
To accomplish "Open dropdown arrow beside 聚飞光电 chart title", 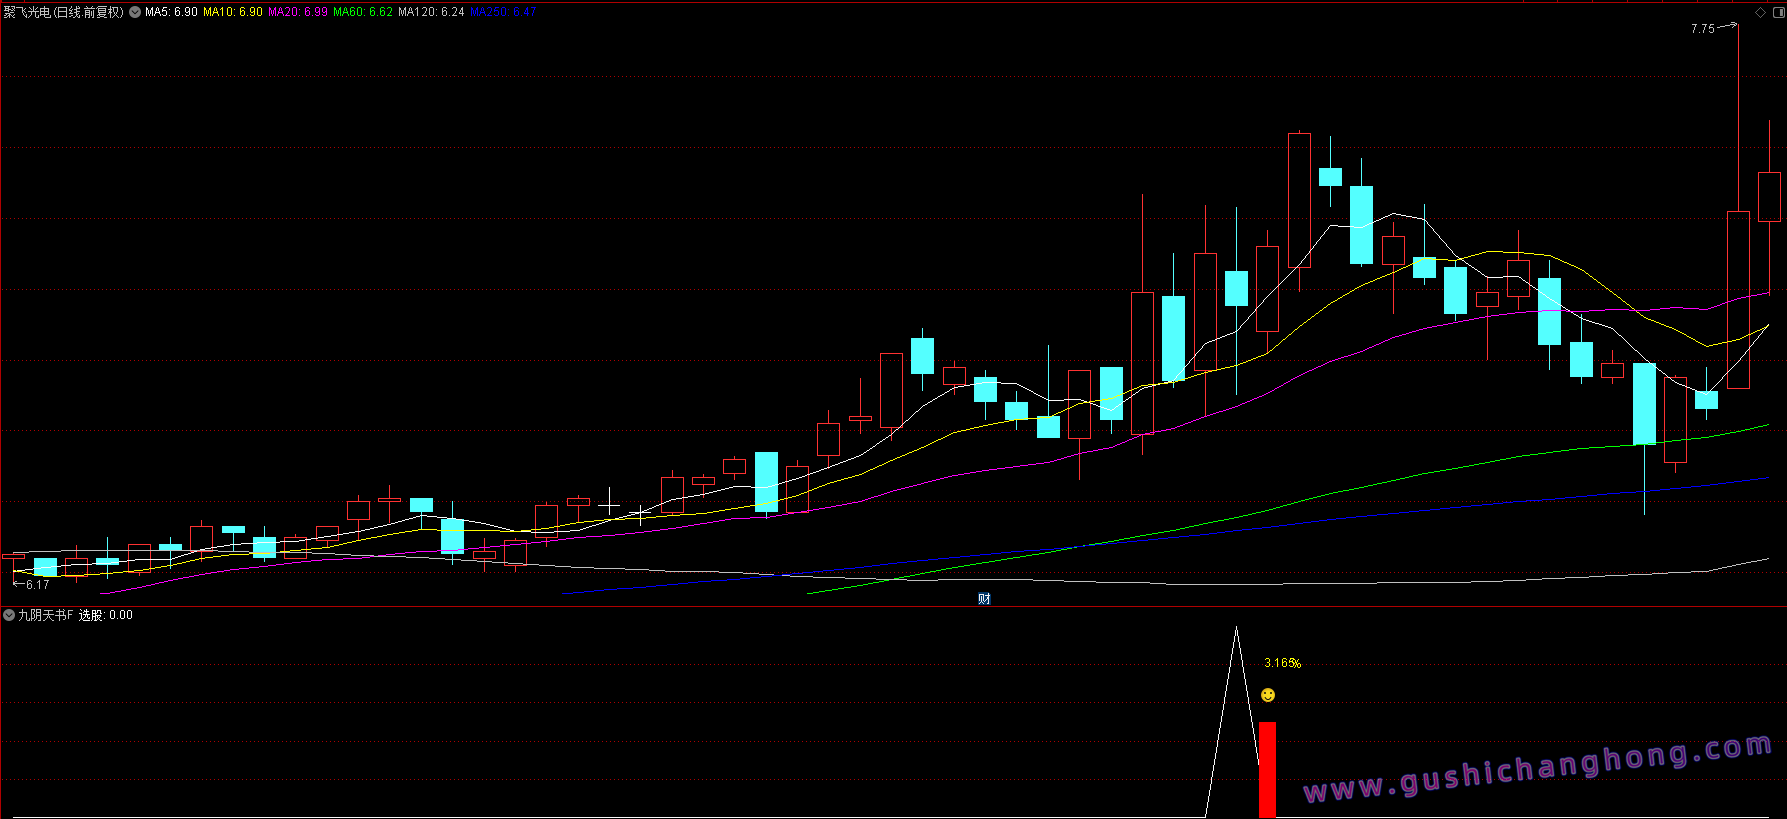I will click(x=135, y=12).
